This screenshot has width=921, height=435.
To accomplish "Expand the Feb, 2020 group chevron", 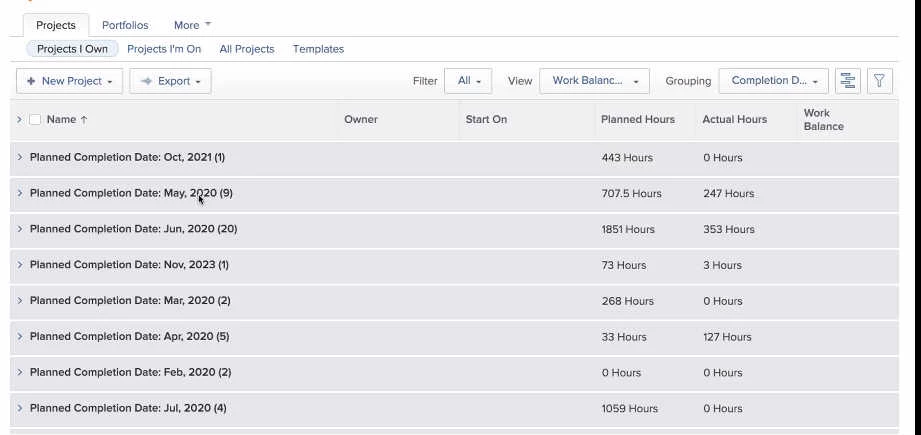I will click(20, 372).
